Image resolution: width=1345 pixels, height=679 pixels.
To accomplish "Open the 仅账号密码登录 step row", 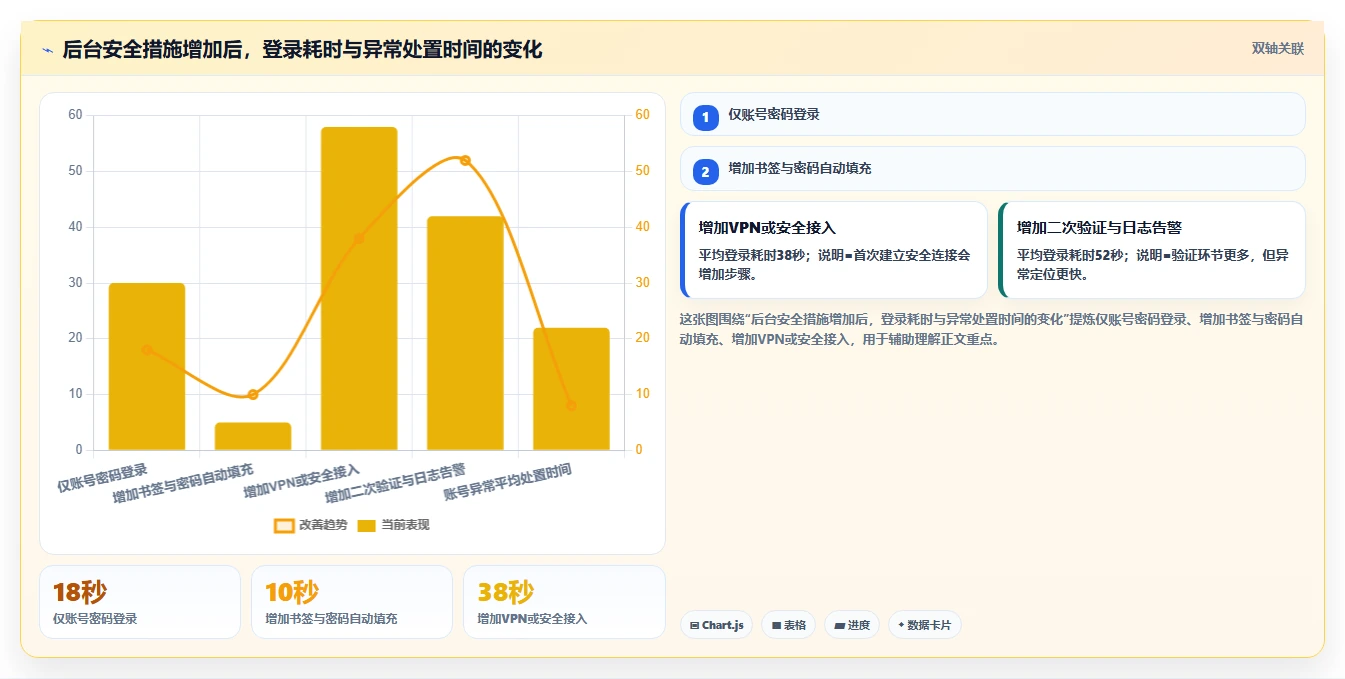I will click(992, 114).
